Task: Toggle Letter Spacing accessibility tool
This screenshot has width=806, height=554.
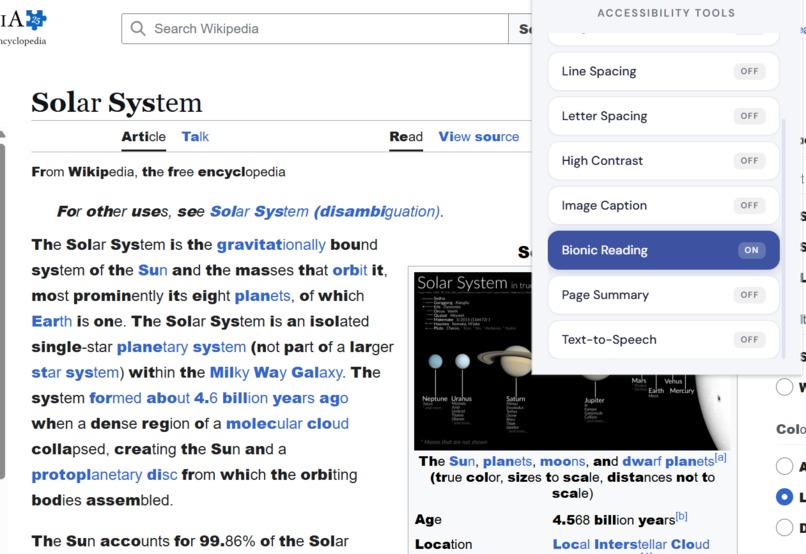Action: [663, 116]
